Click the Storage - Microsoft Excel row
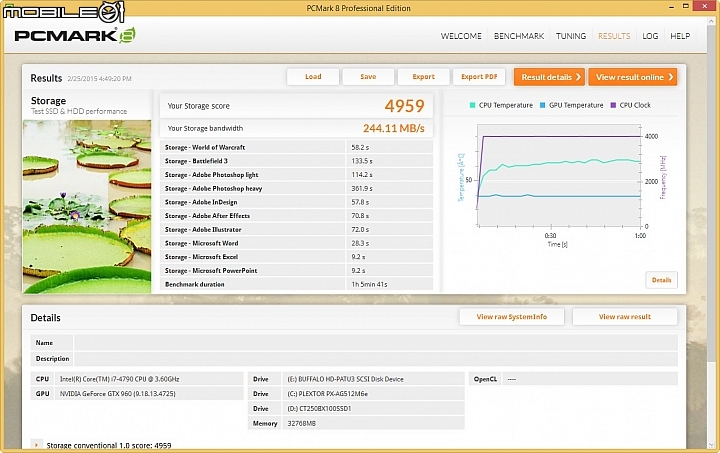The height and width of the screenshot is (453, 720). click(296, 257)
